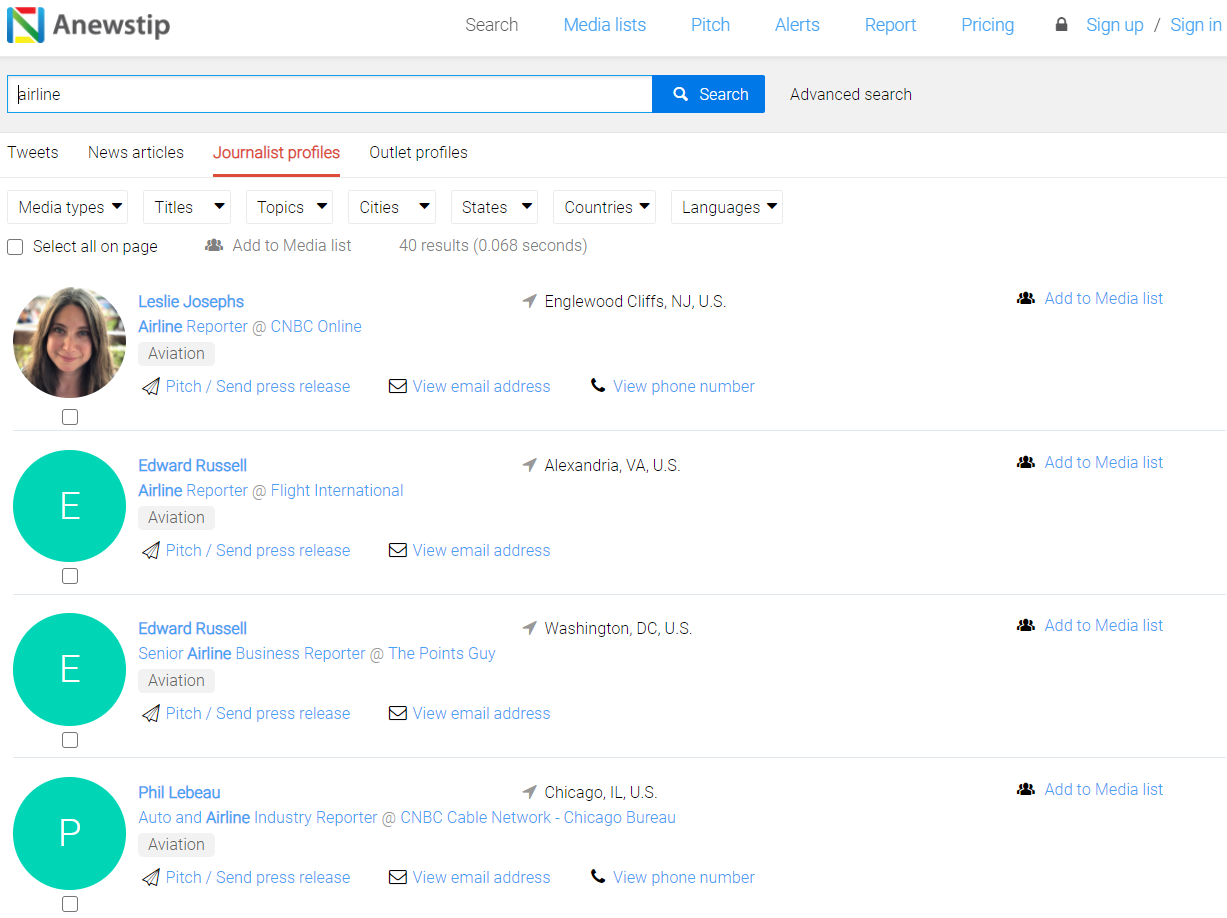Click media list people icon in Washington row
Viewport: 1227px width, 918px height.
point(1026,625)
